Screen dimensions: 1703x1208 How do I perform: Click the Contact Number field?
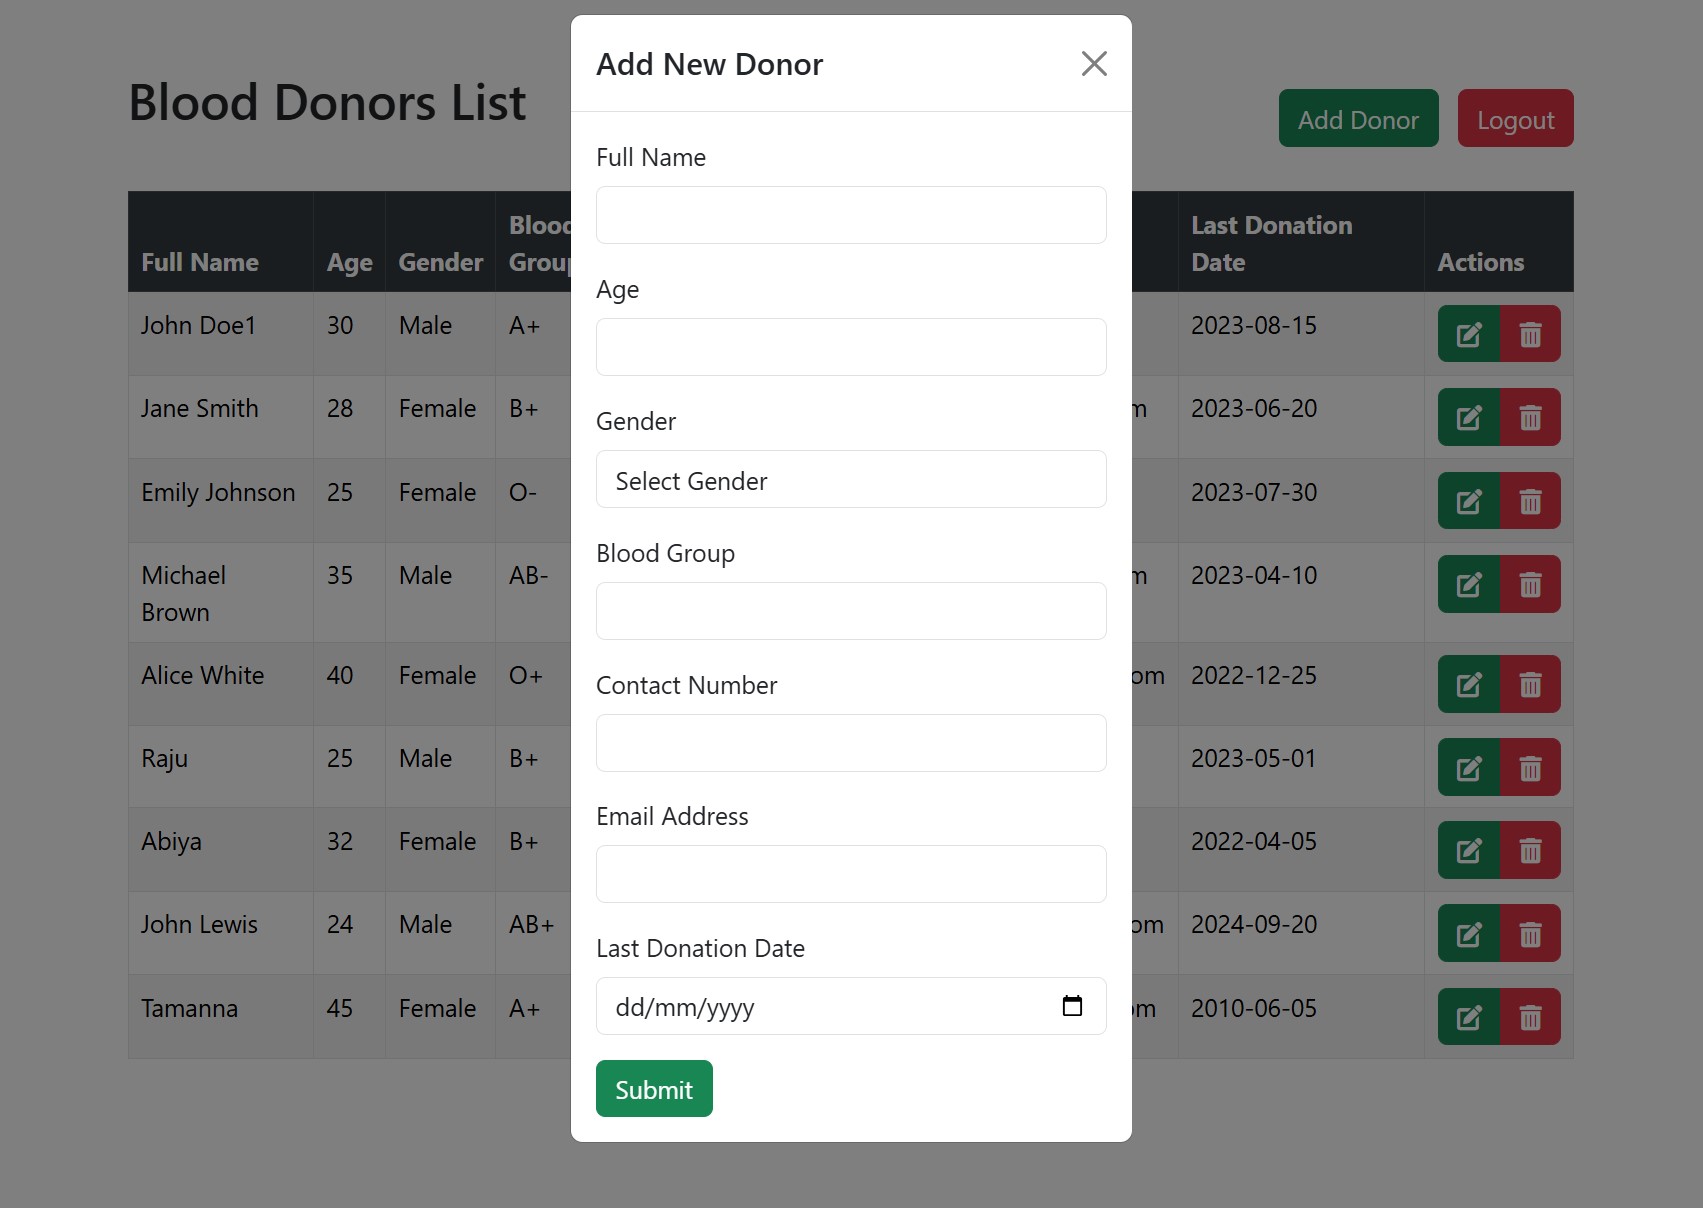(x=851, y=743)
